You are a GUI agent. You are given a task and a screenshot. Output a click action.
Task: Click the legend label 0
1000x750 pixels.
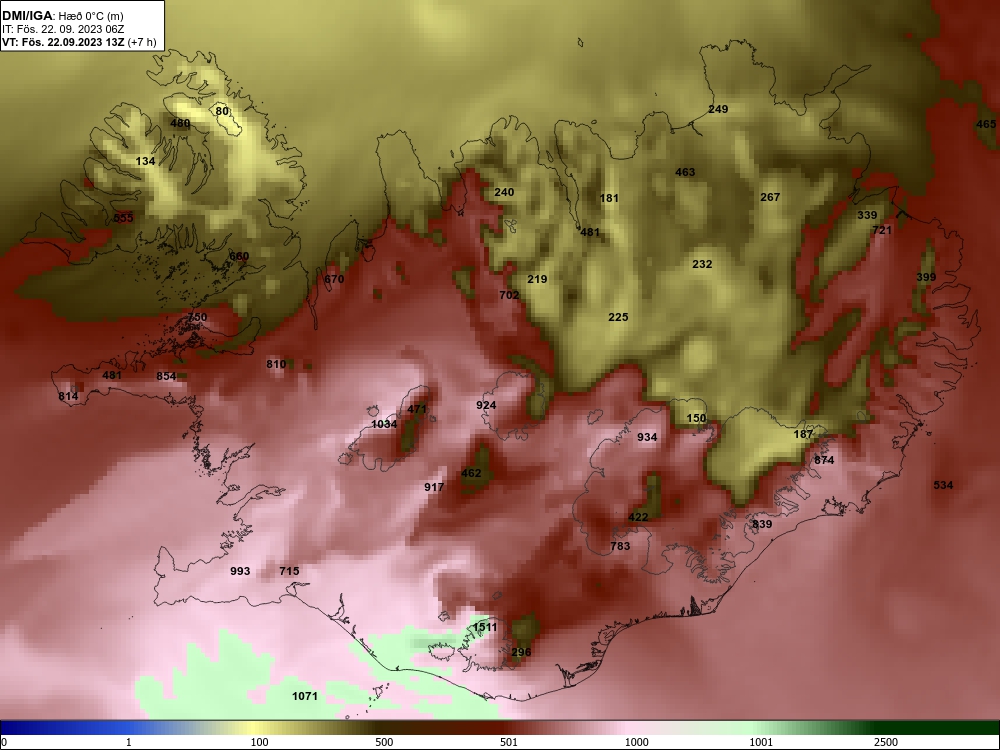click(x=4, y=742)
